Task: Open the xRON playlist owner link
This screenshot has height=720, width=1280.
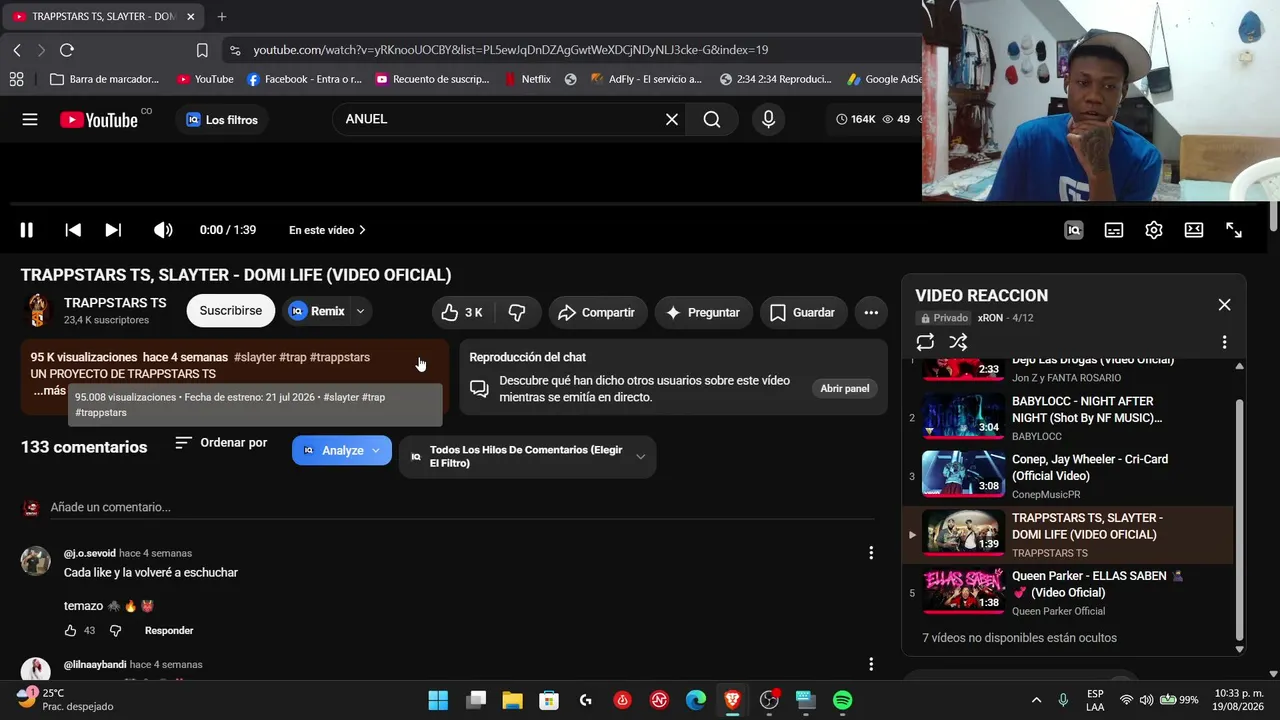Action: (990, 318)
